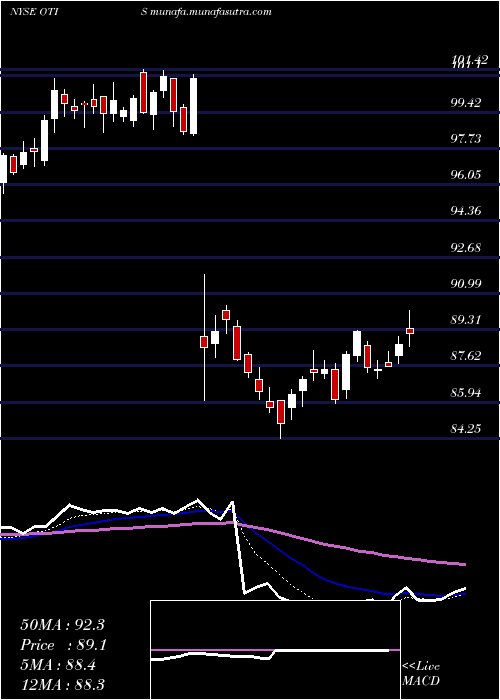Click the NYSE OTI ticker label
500x700 pixels.
point(33,11)
